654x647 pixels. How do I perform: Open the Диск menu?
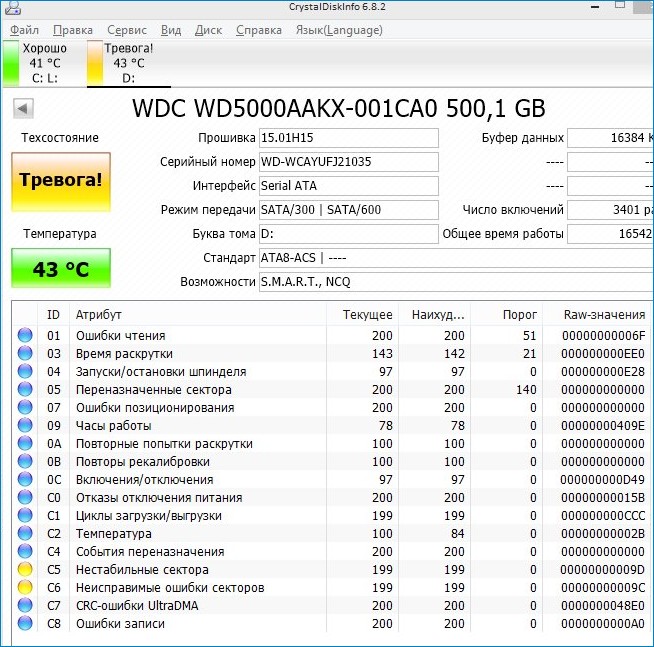coord(208,30)
